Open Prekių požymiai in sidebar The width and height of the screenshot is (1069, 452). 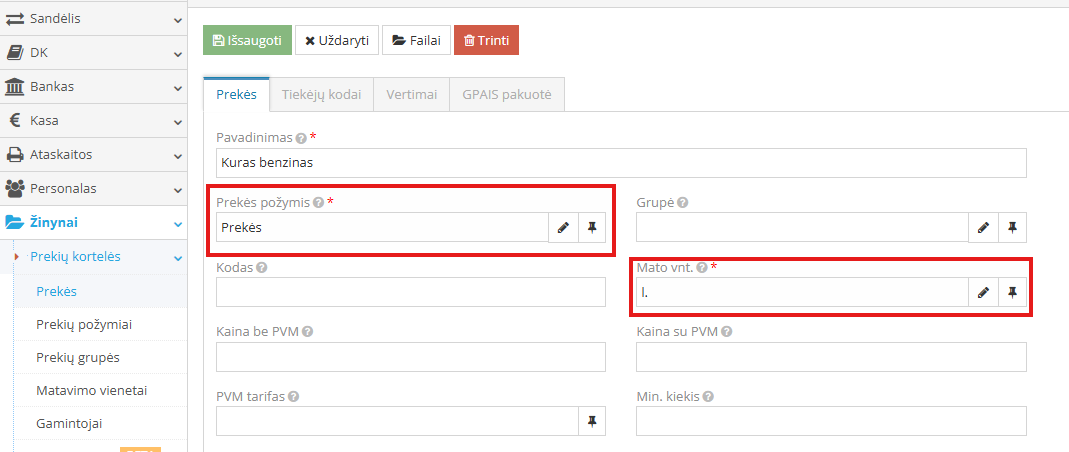pyautogui.click(x=84, y=325)
